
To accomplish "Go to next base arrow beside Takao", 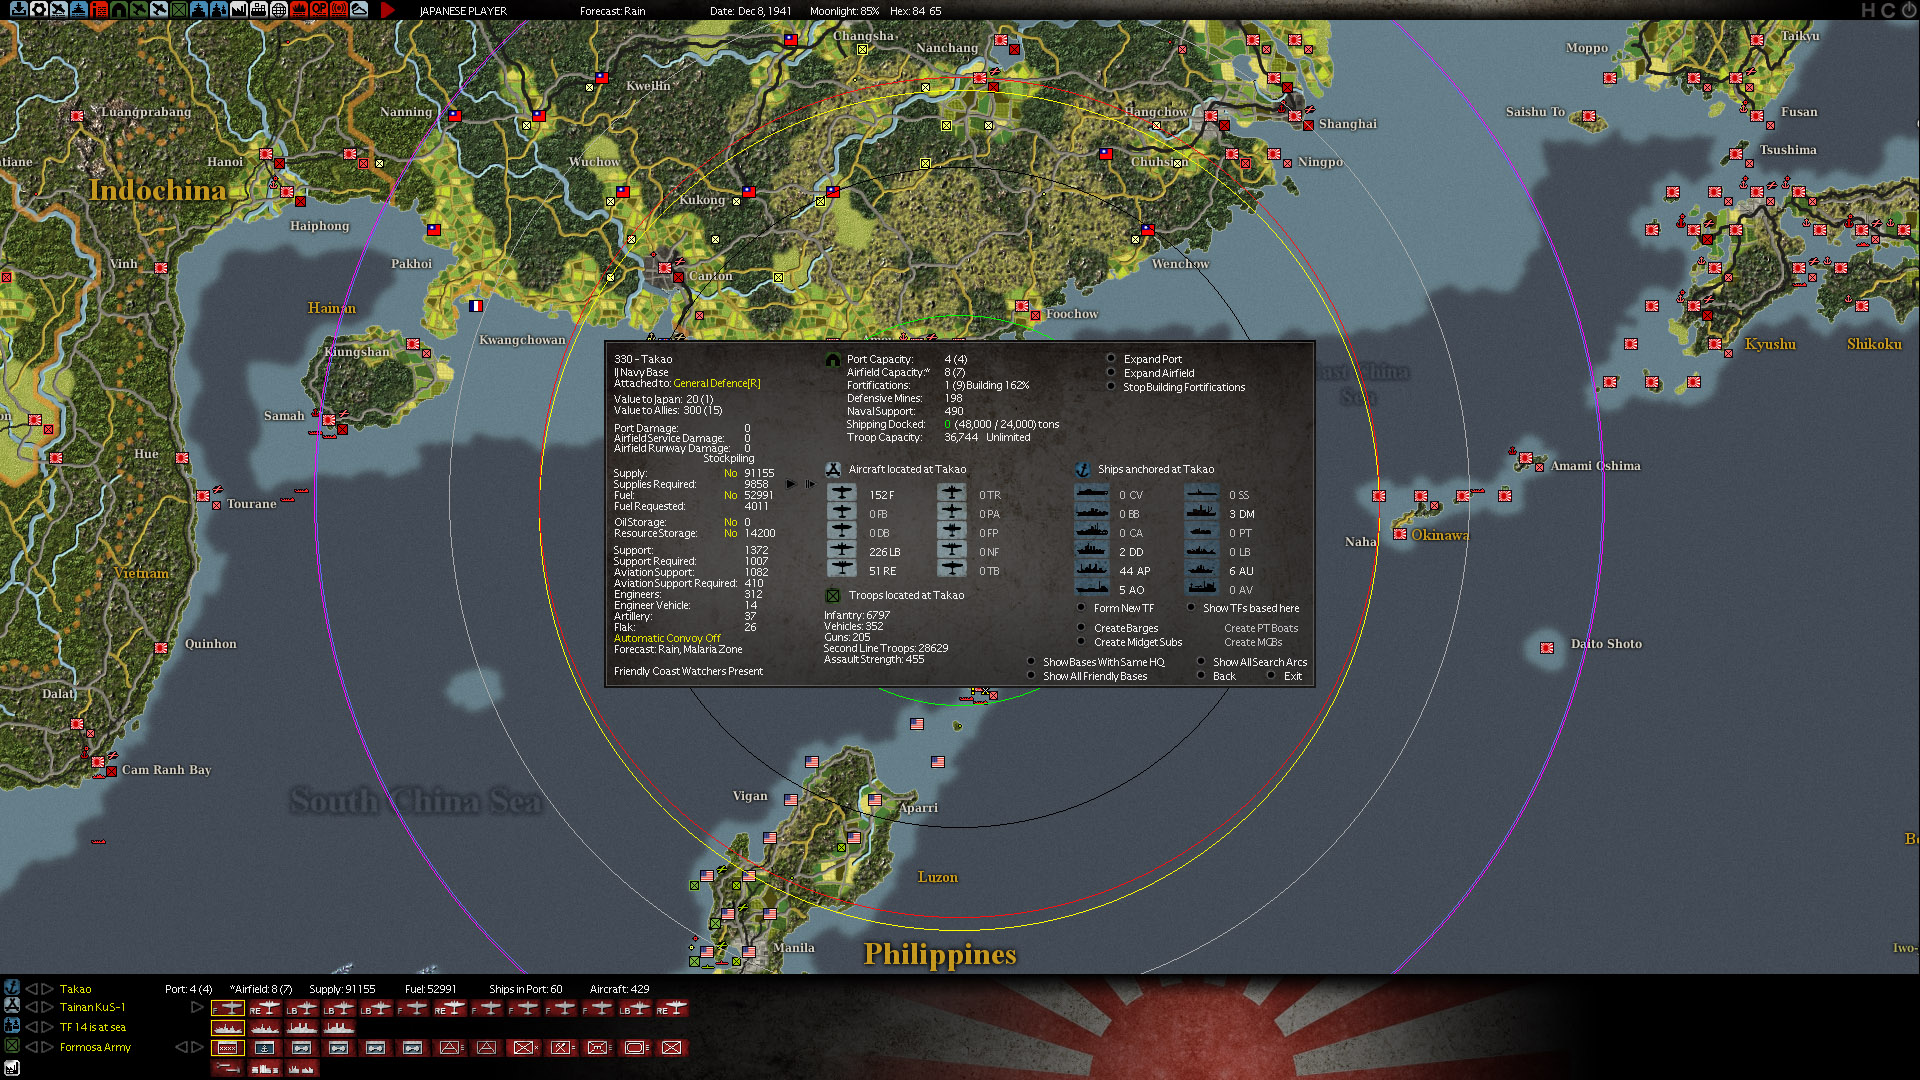I will (47, 988).
